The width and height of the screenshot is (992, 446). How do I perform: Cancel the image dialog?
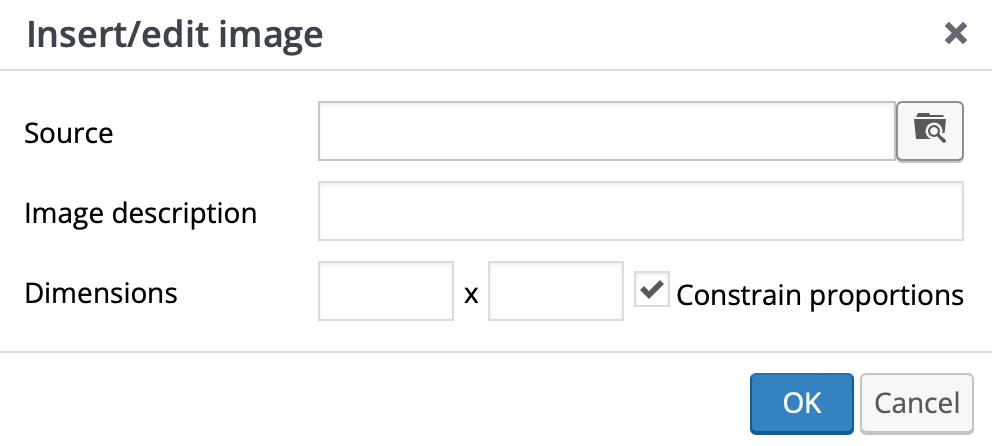coord(917,404)
